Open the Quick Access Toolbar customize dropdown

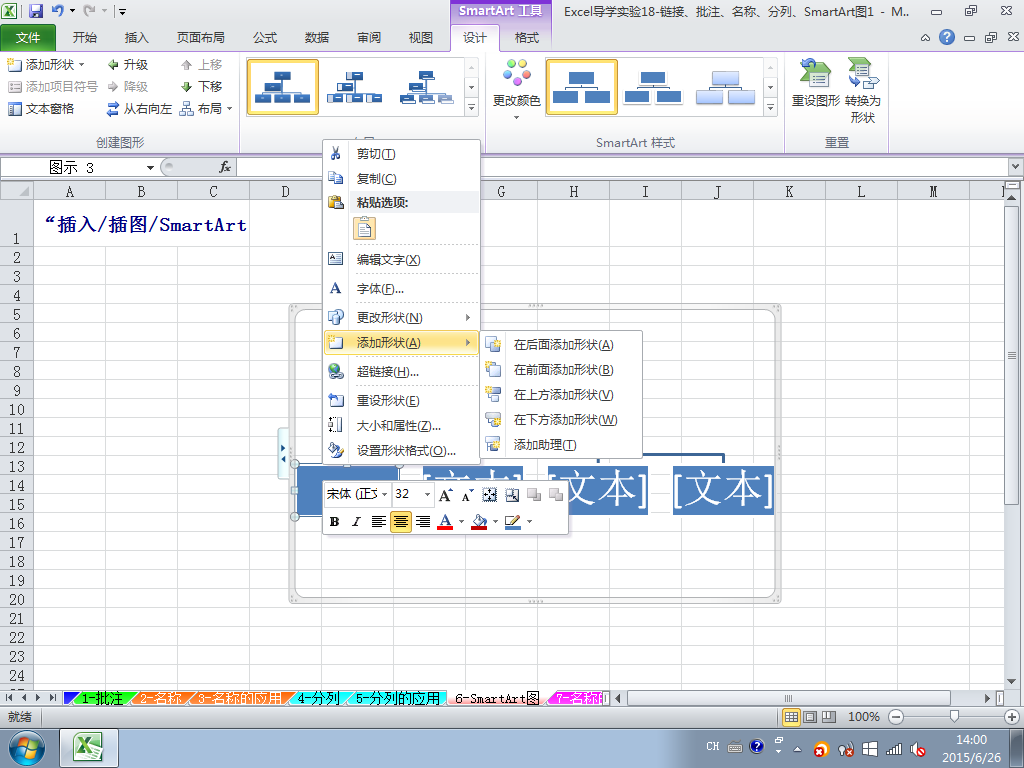pyautogui.click(x=122, y=11)
